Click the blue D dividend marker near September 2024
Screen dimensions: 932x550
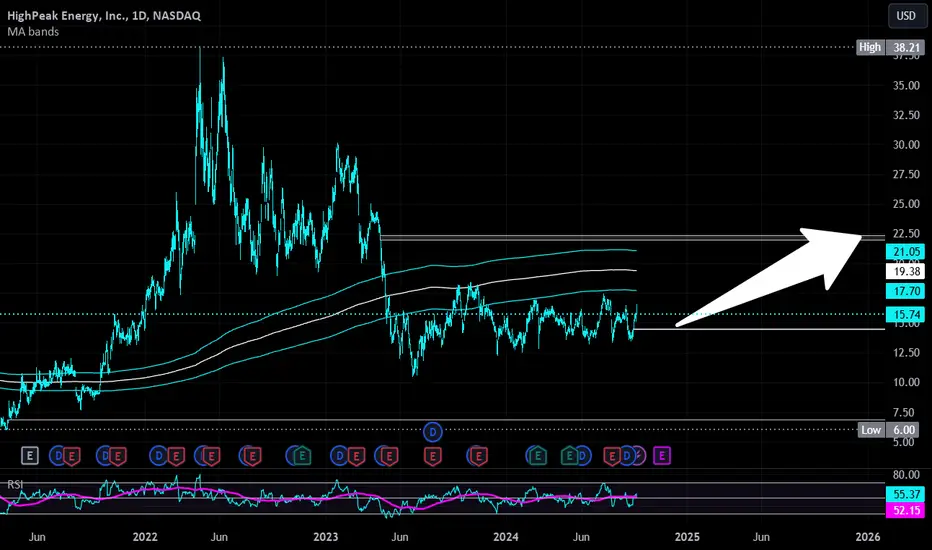point(626,456)
